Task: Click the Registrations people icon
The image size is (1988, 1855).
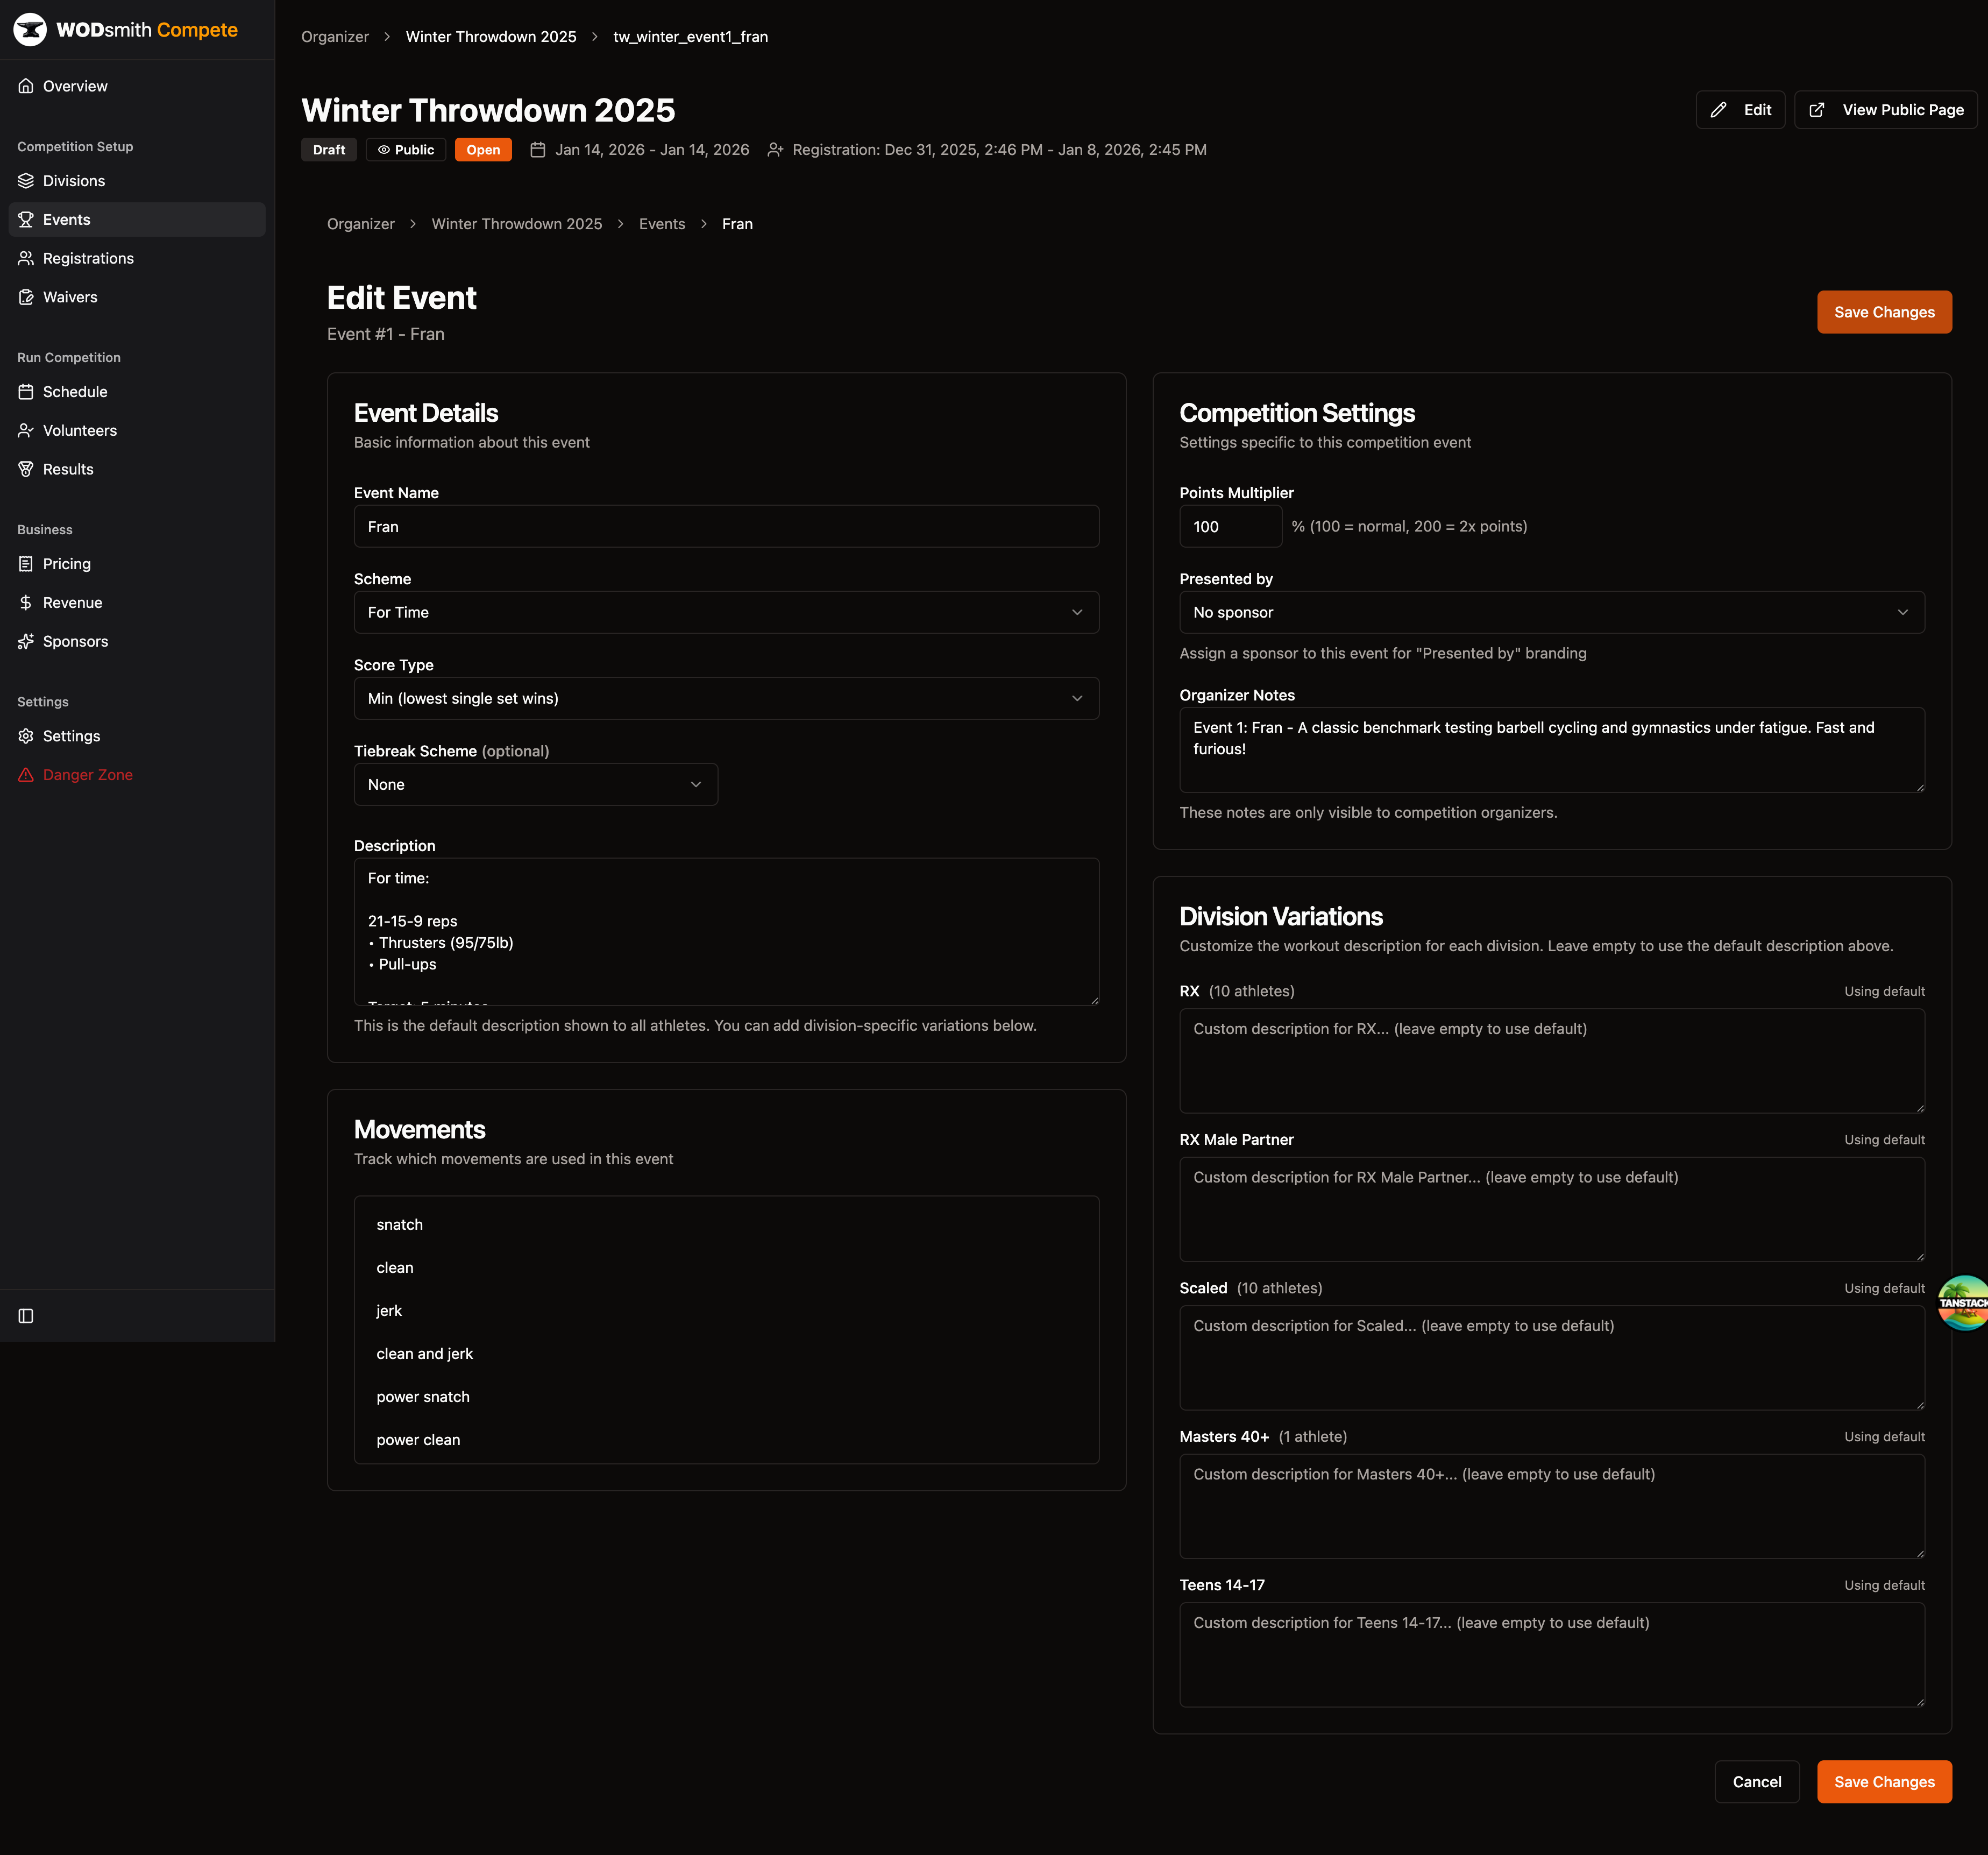Action: tap(26, 258)
